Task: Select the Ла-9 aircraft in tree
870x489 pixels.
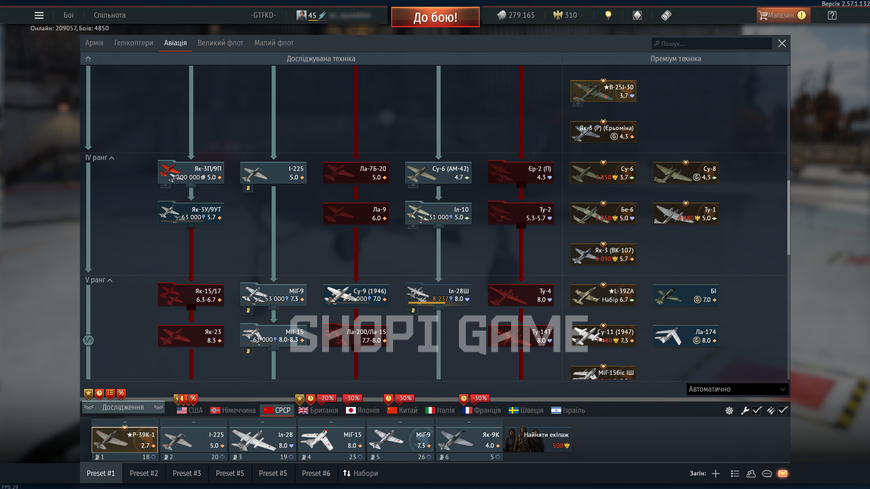Action: 356,214
